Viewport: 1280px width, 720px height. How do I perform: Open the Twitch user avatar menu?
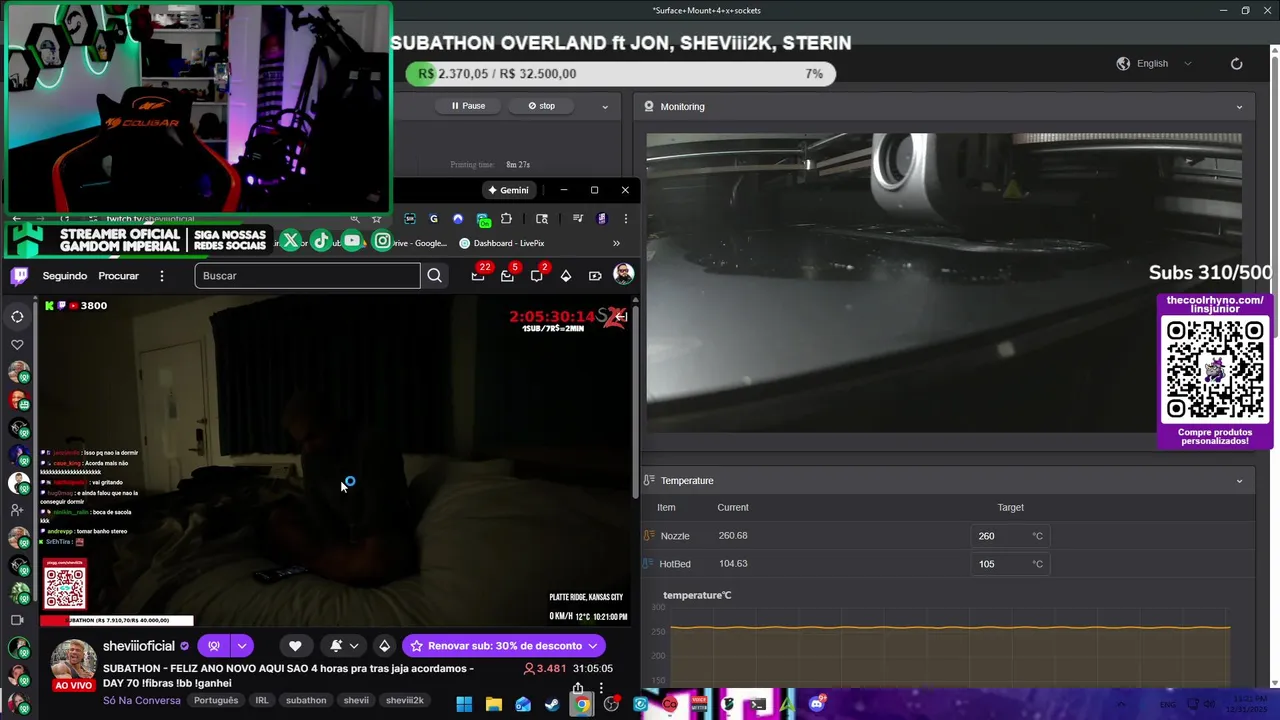pyautogui.click(x=623, y=275)
